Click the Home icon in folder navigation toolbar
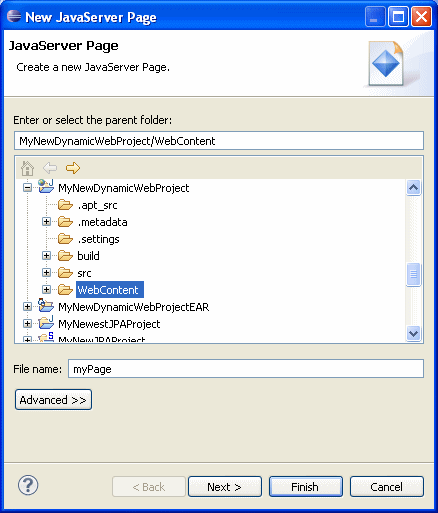 point(27,168)
